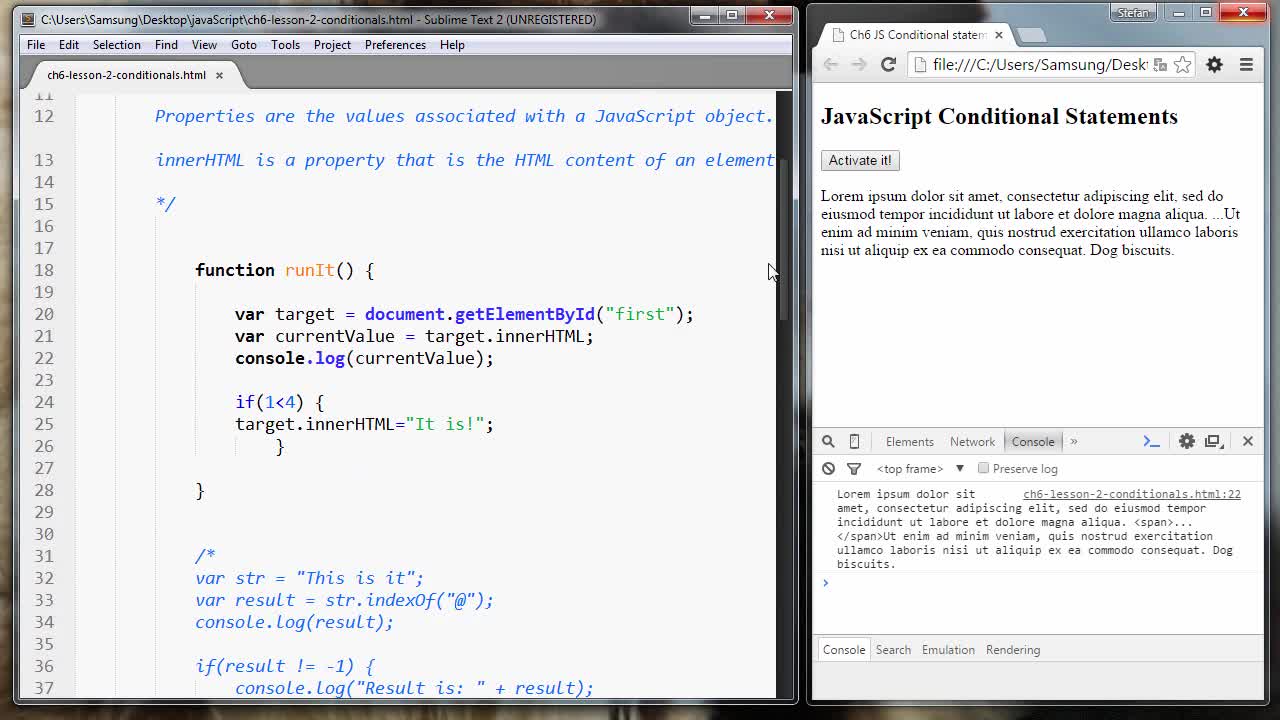
Task: Go back in Chrome history
Action: click(831, 64)
